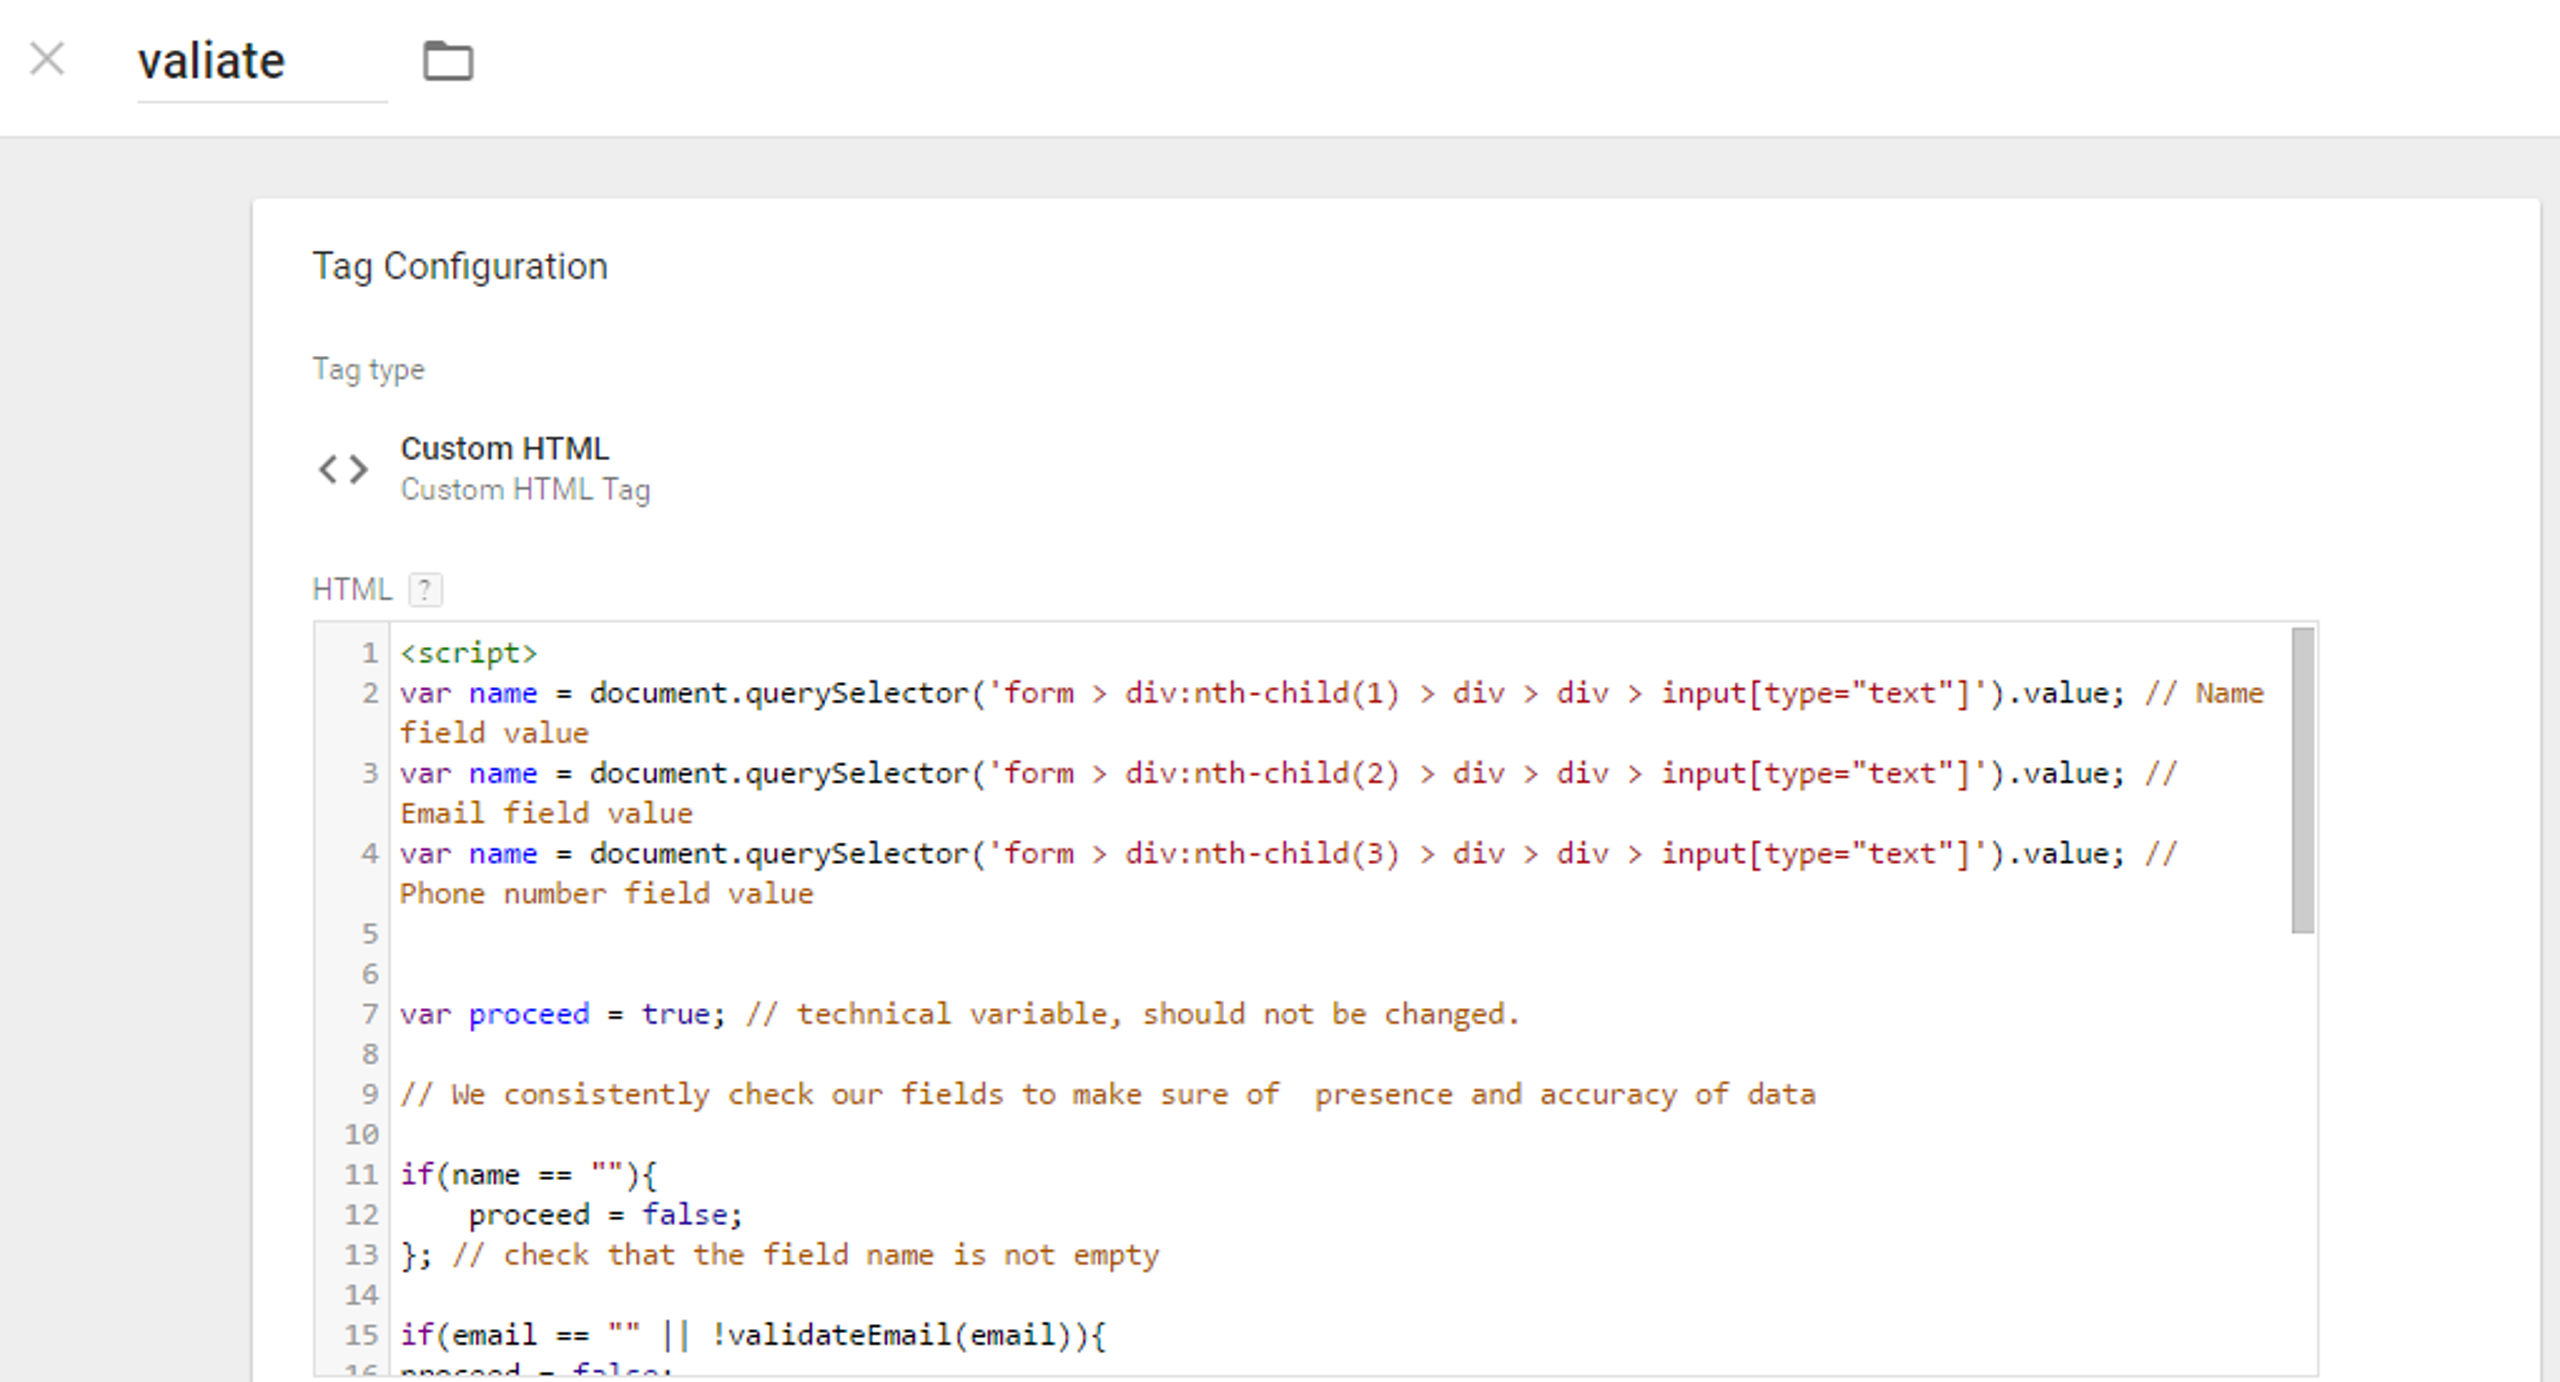Click line number 5 in gutter

click(x=369, y=934)
